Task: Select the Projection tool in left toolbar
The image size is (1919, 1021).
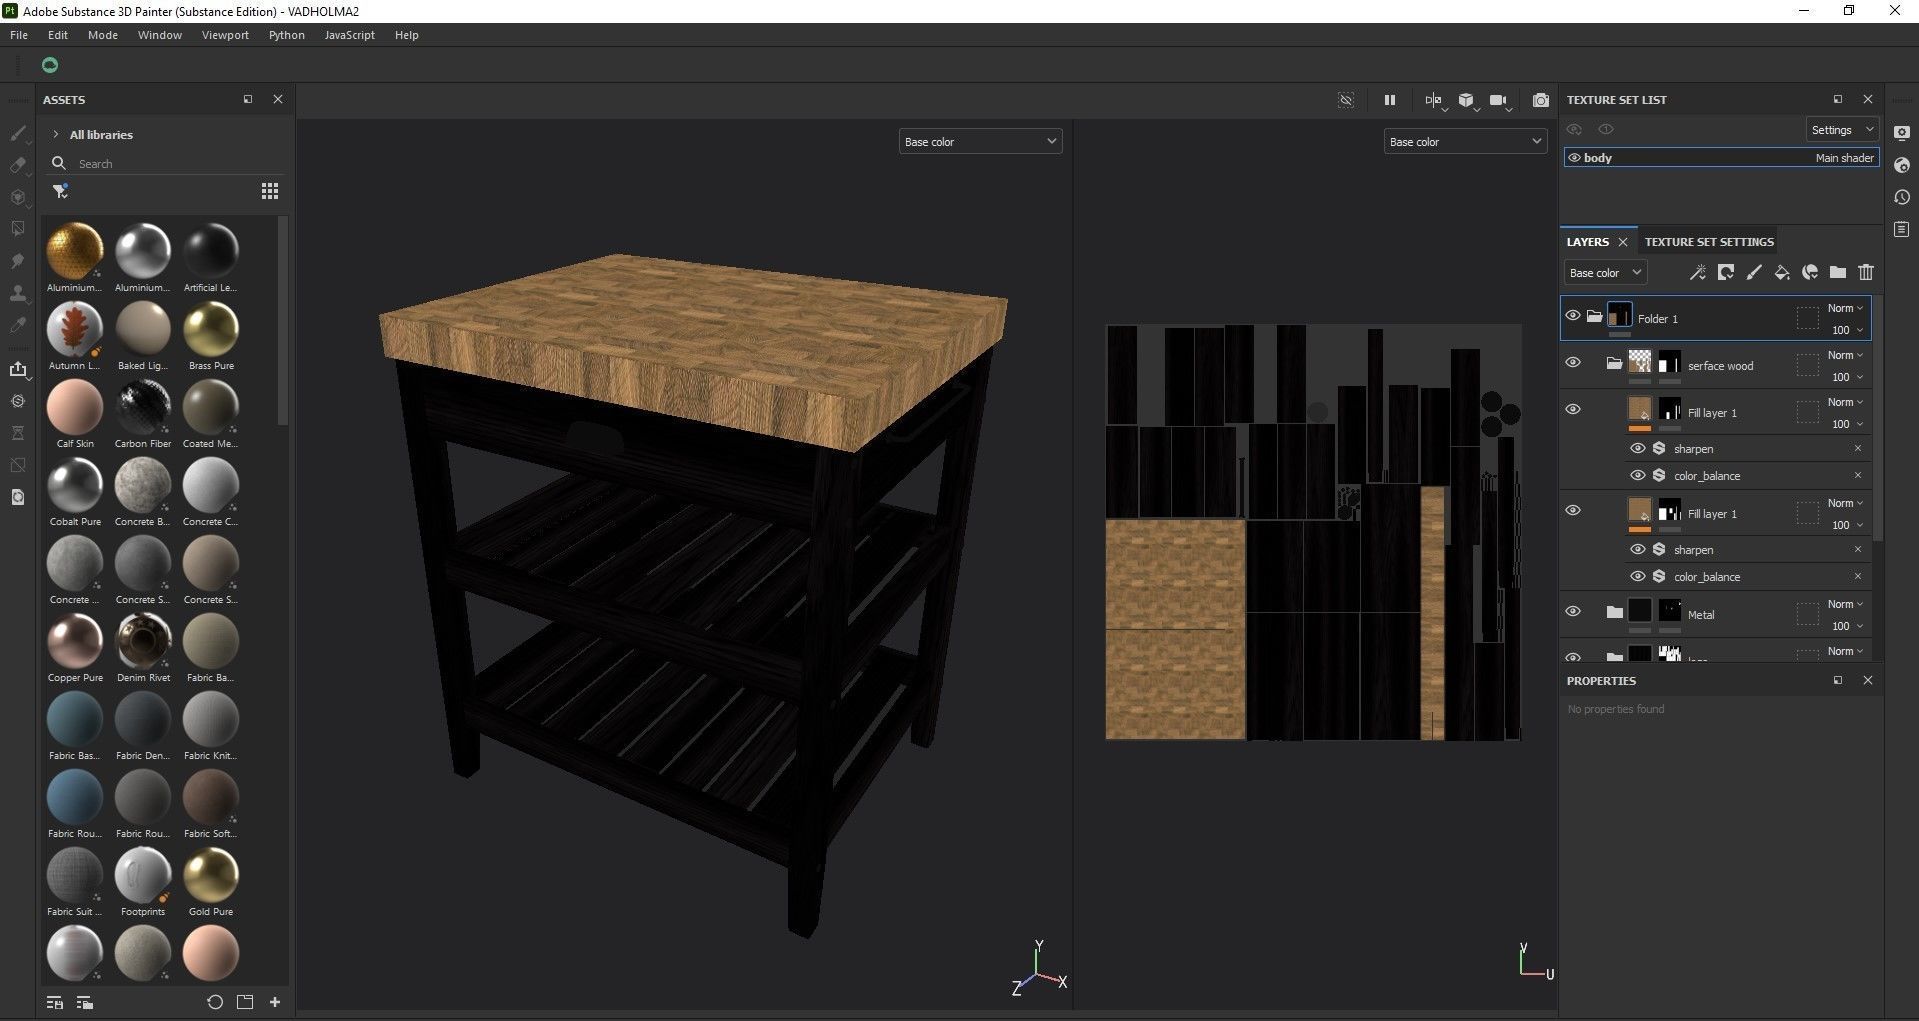Action: tap(18, 197)
